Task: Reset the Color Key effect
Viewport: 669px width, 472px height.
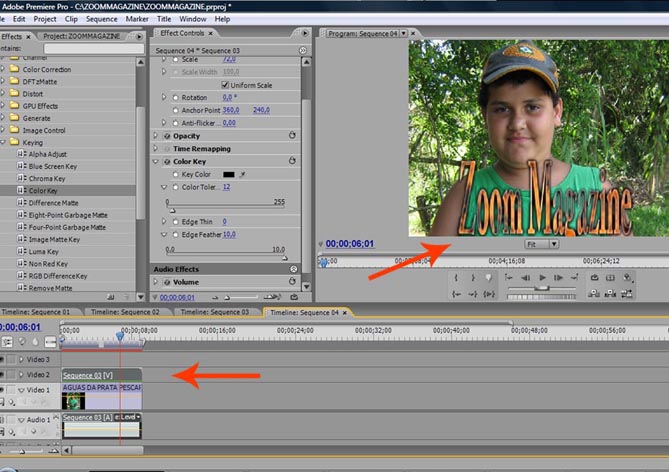Action: [x=292, y=161]
